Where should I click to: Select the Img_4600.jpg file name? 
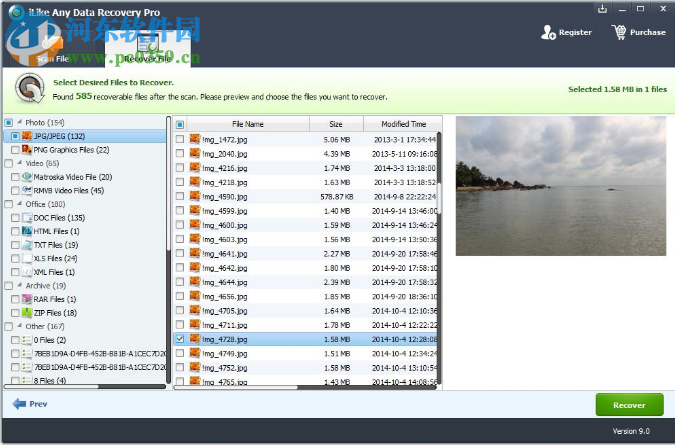coord(225,225)
